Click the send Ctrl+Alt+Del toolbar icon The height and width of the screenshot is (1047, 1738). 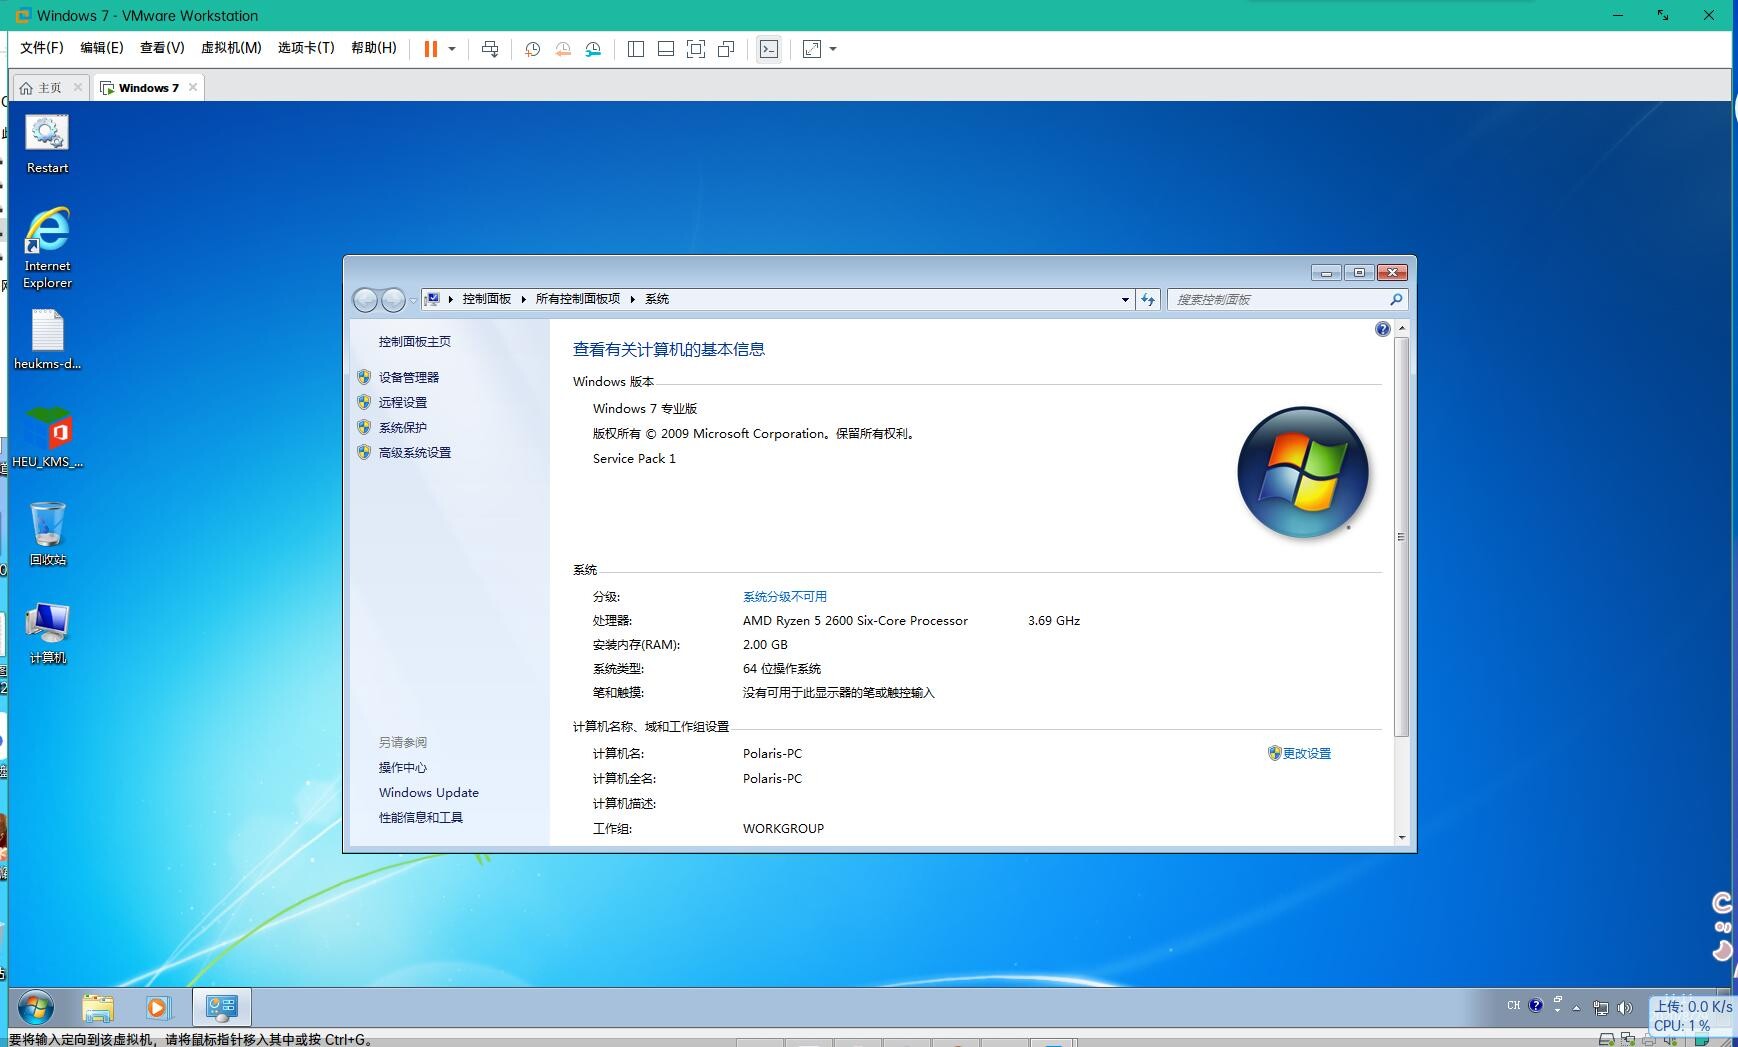490,49
